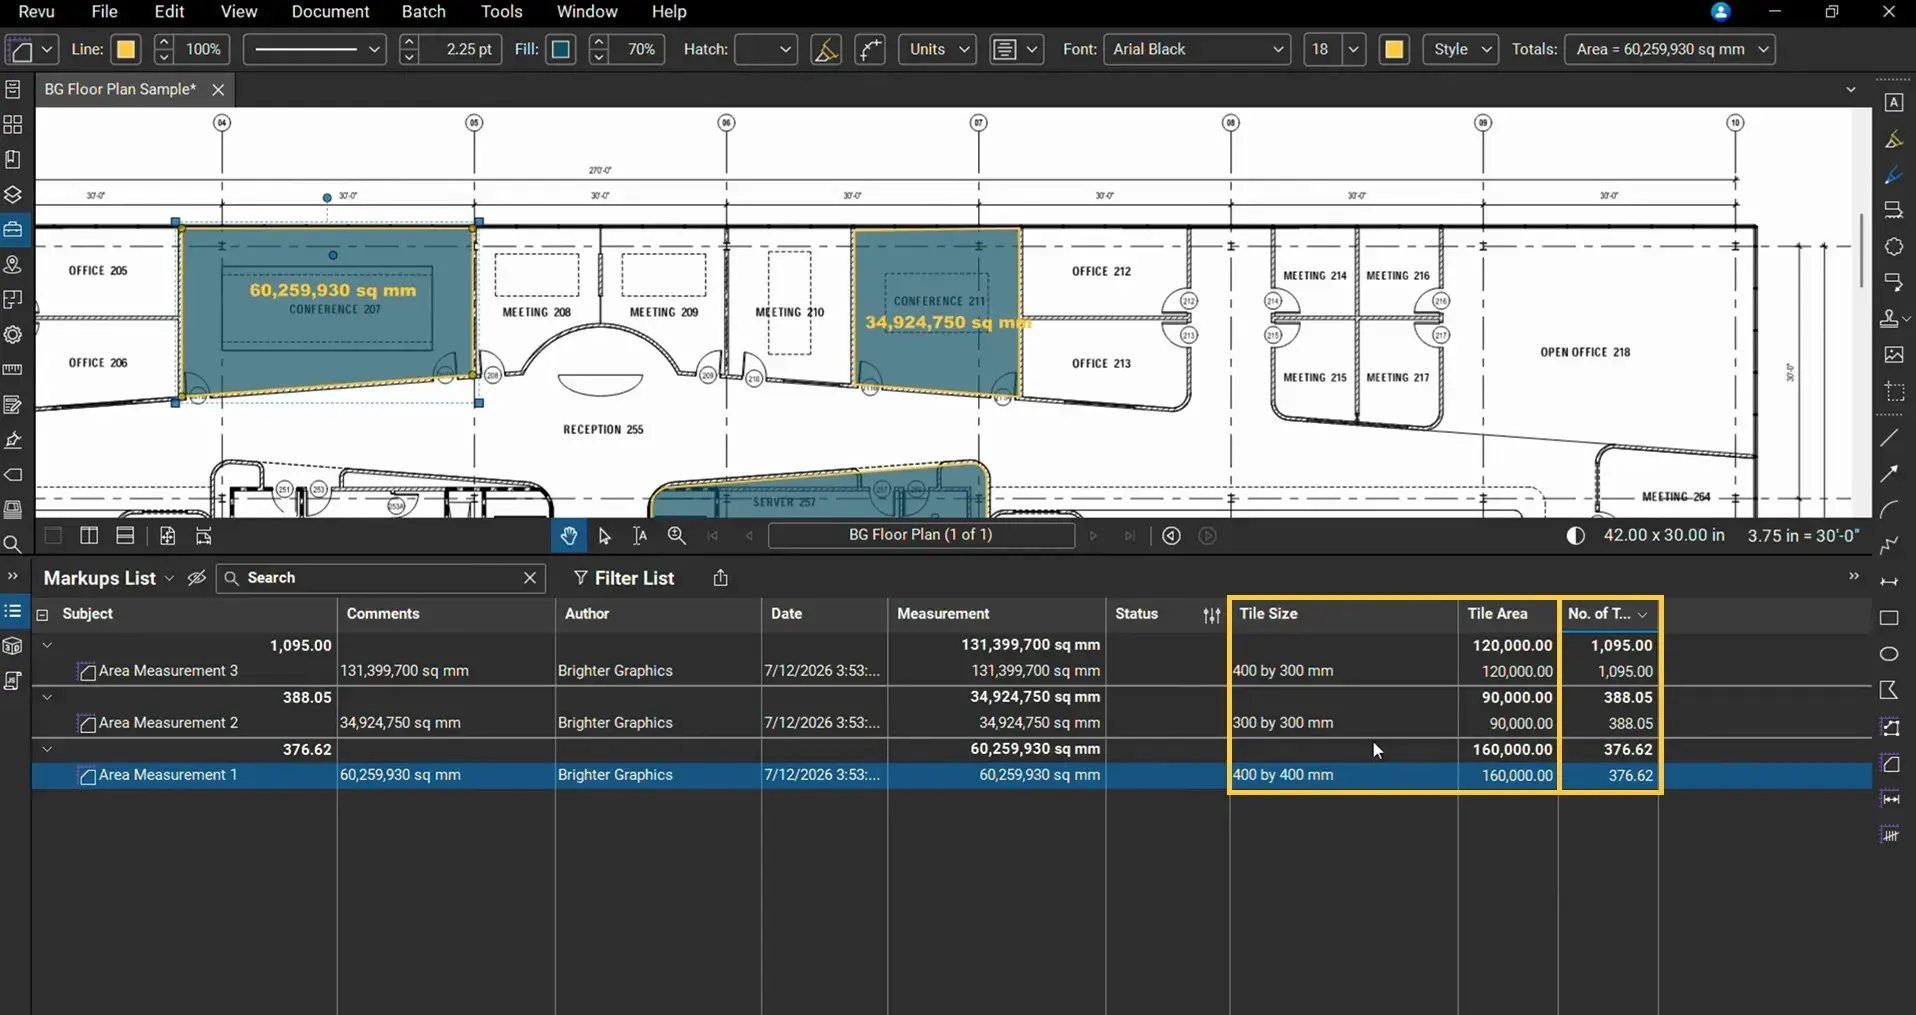Select the Area Measurement 3 row

click(950, 671)
